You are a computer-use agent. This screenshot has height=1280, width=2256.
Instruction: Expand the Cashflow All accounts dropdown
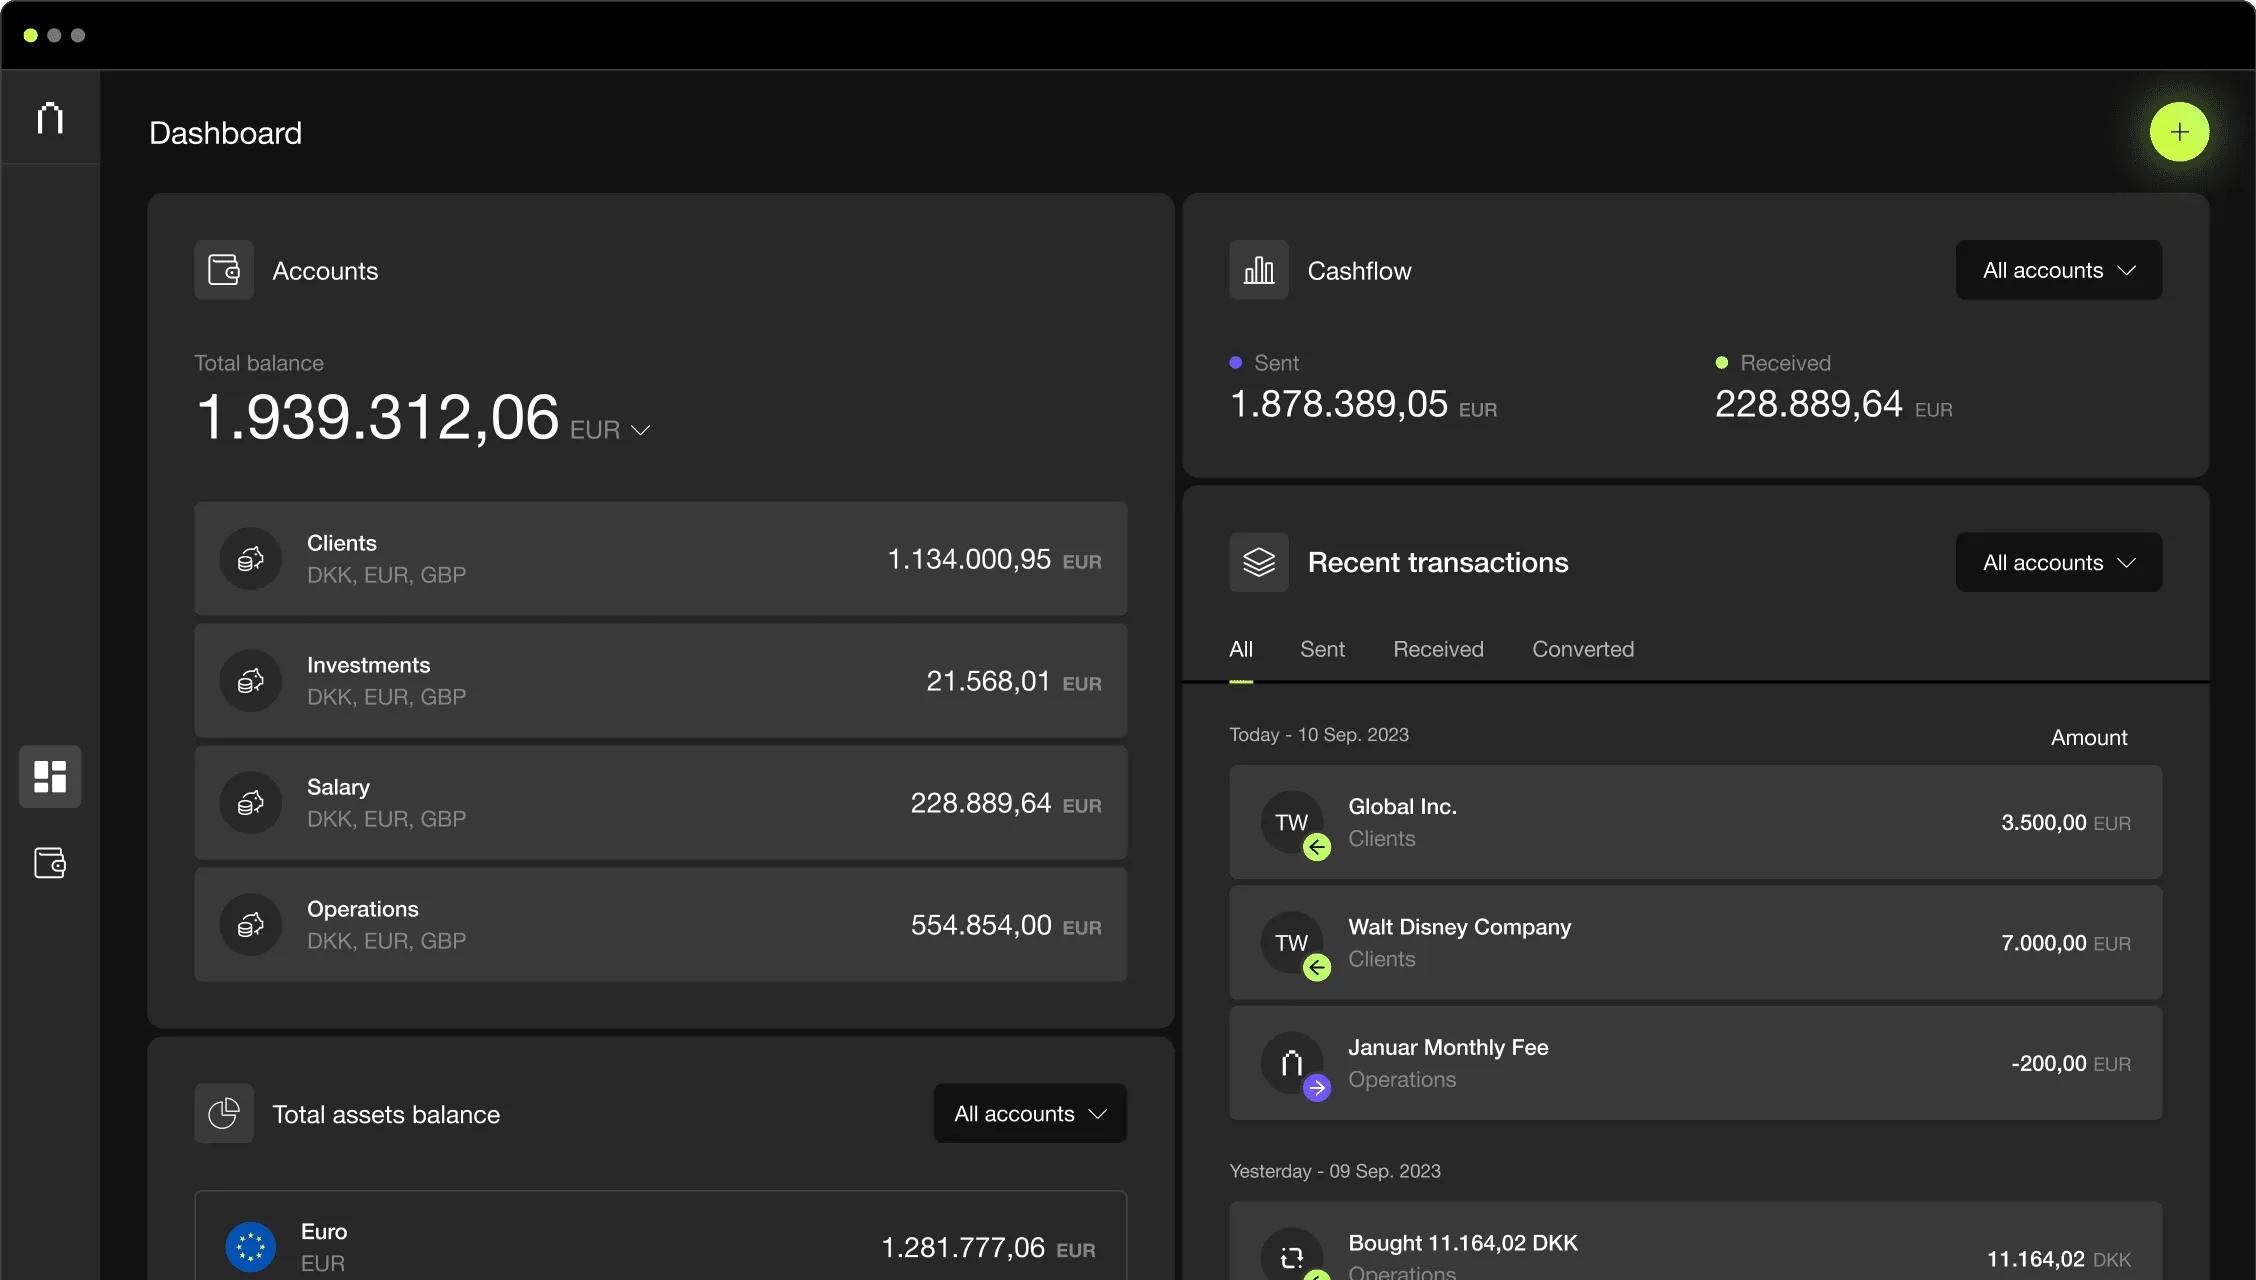2058,270
